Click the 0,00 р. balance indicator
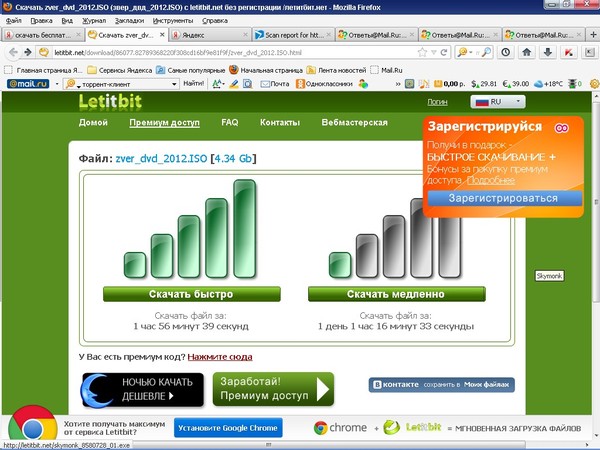This screenshot has width=600, height=450. point(449,83)
